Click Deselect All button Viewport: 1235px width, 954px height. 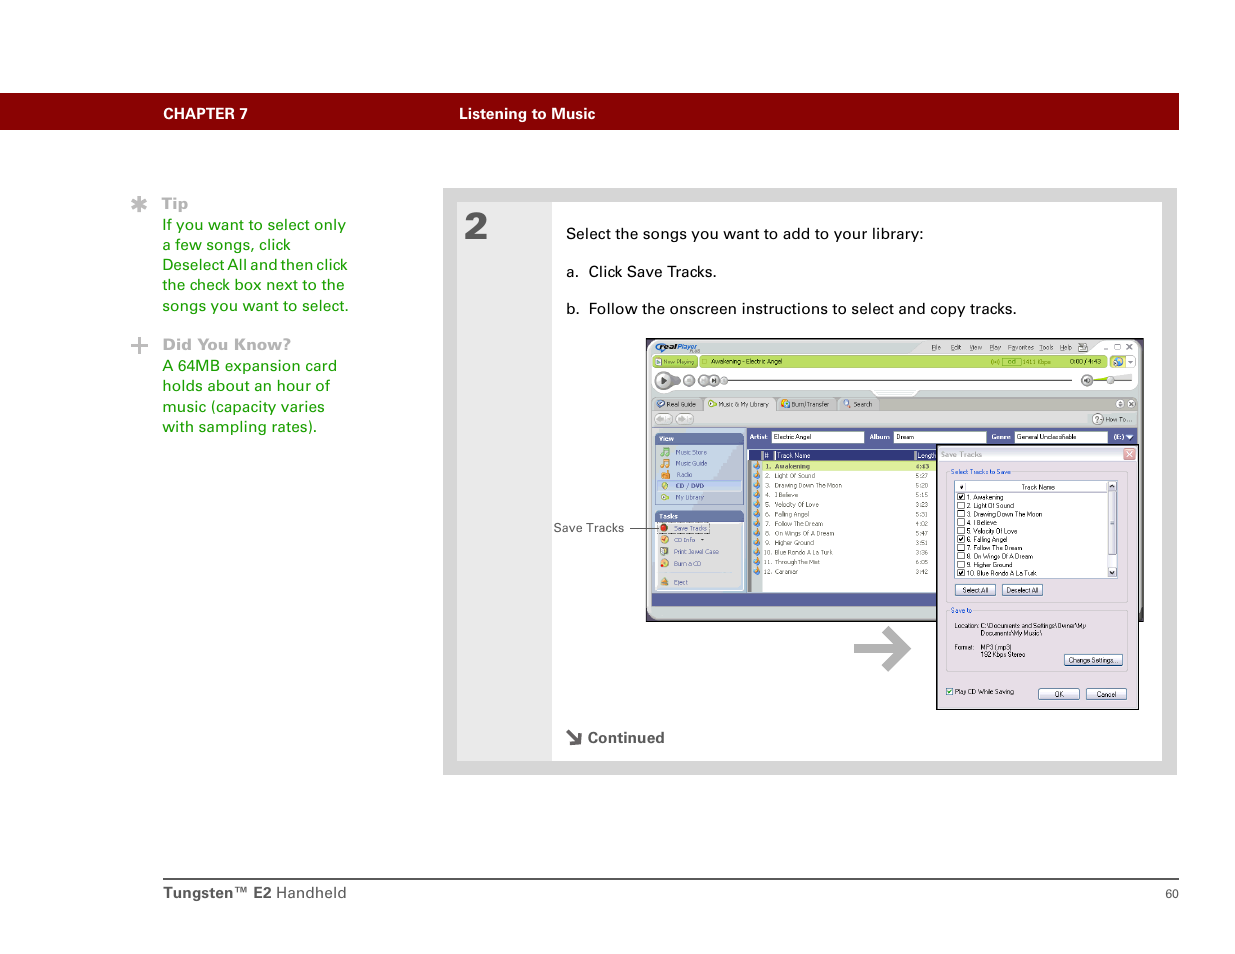(1022, 590)
